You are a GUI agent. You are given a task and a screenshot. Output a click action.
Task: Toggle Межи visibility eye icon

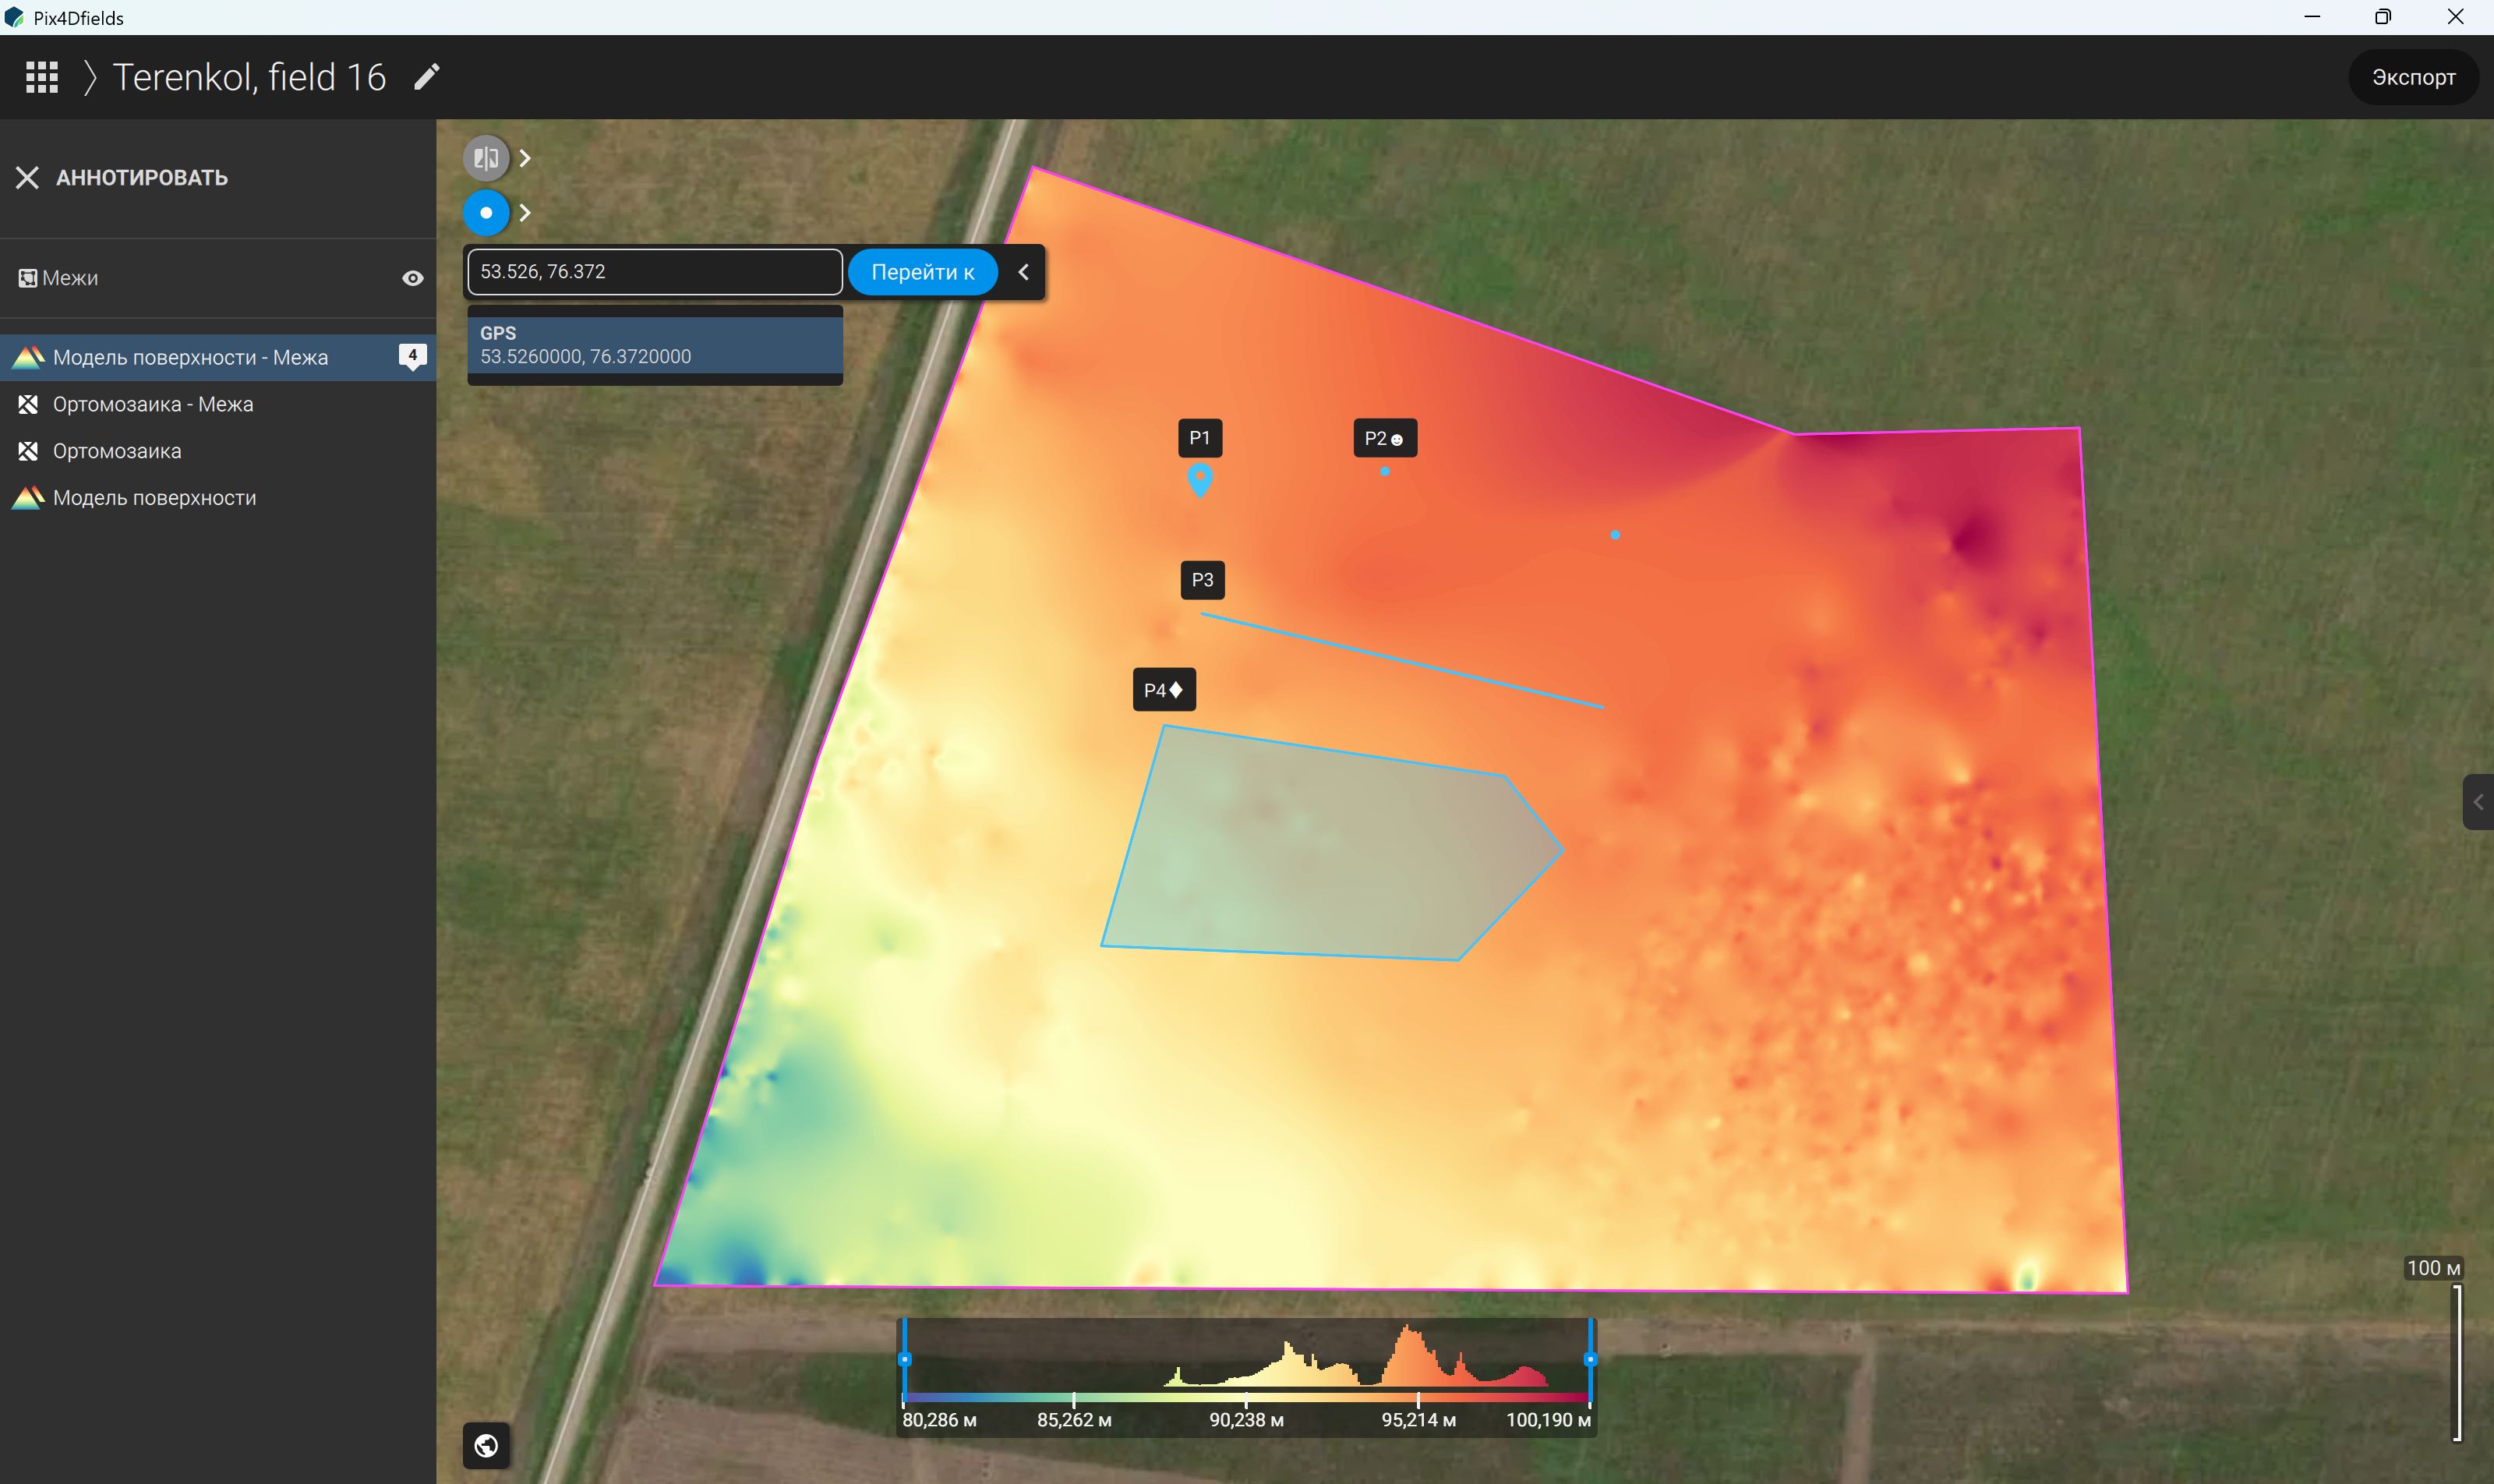(413, 278)
